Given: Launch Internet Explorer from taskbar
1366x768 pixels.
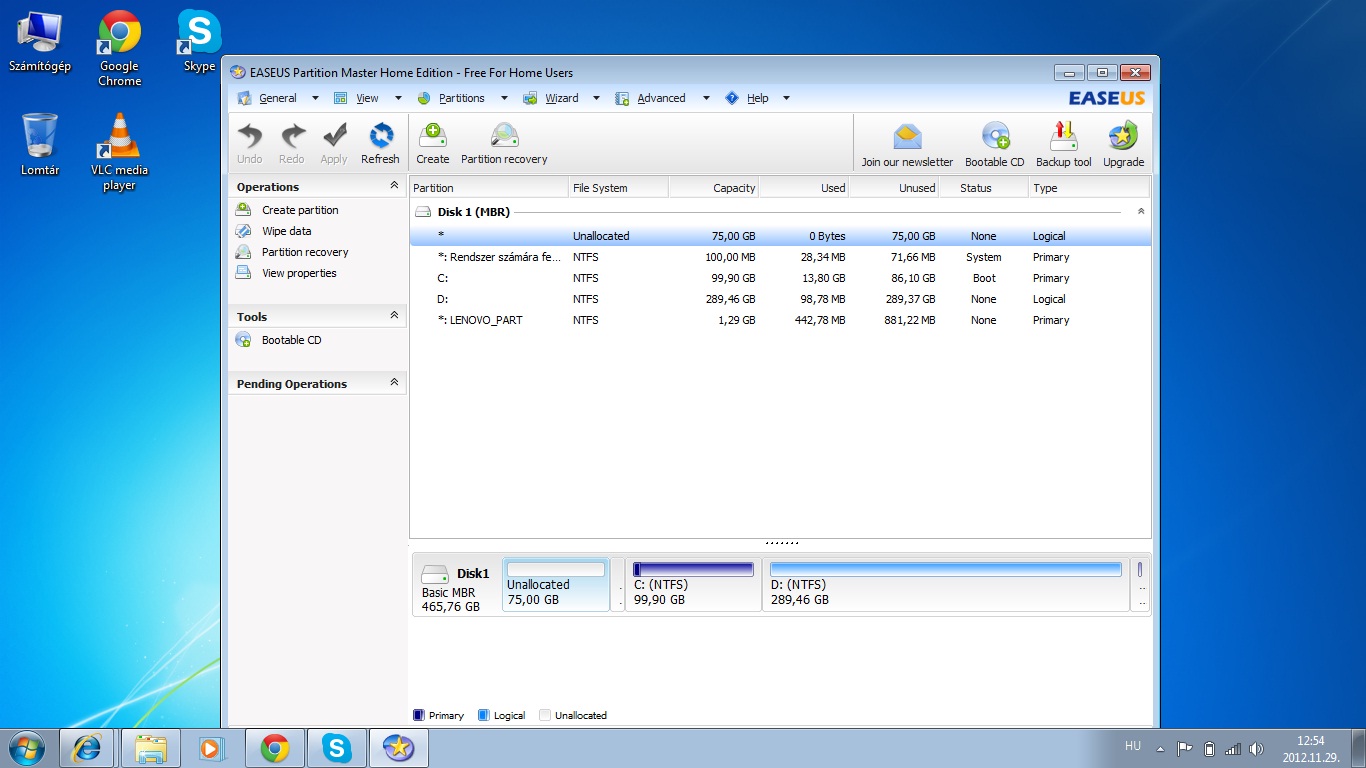Looking at the screenshot, I should point(88,748).
